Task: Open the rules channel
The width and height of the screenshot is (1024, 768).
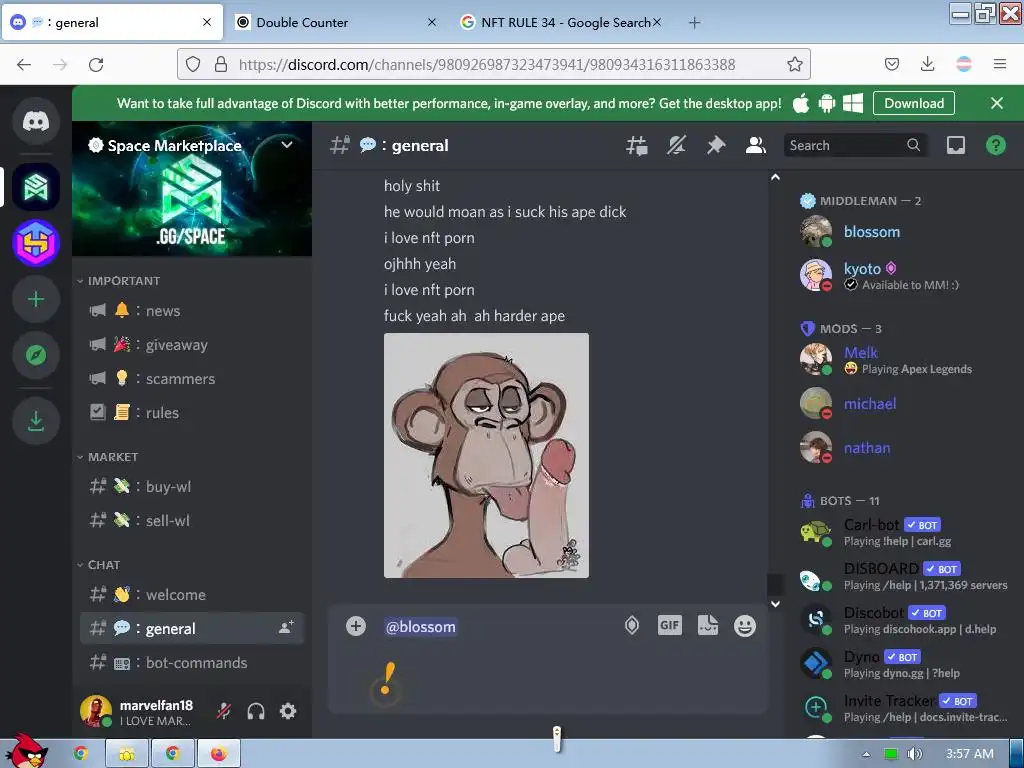Action: [x=192, y=413]
